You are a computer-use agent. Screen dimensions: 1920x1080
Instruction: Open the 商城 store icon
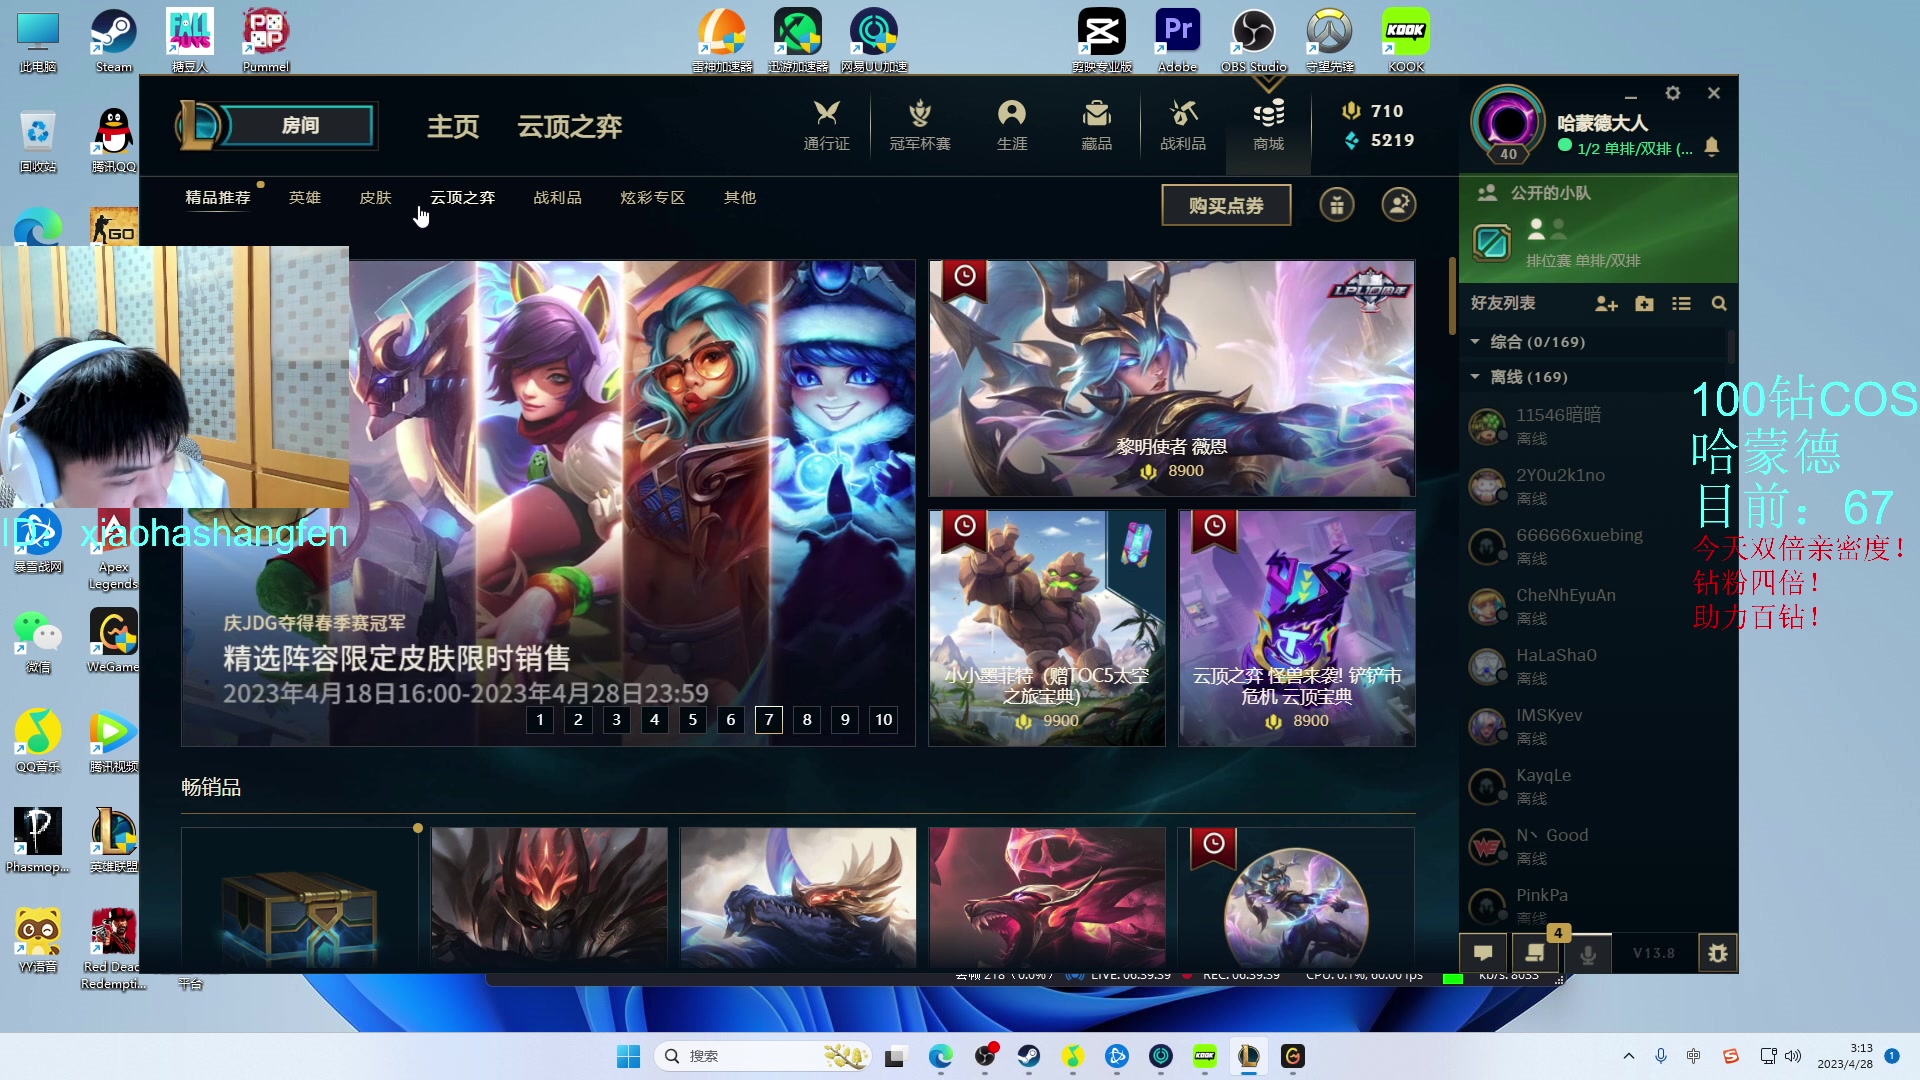pos(1269,125)
